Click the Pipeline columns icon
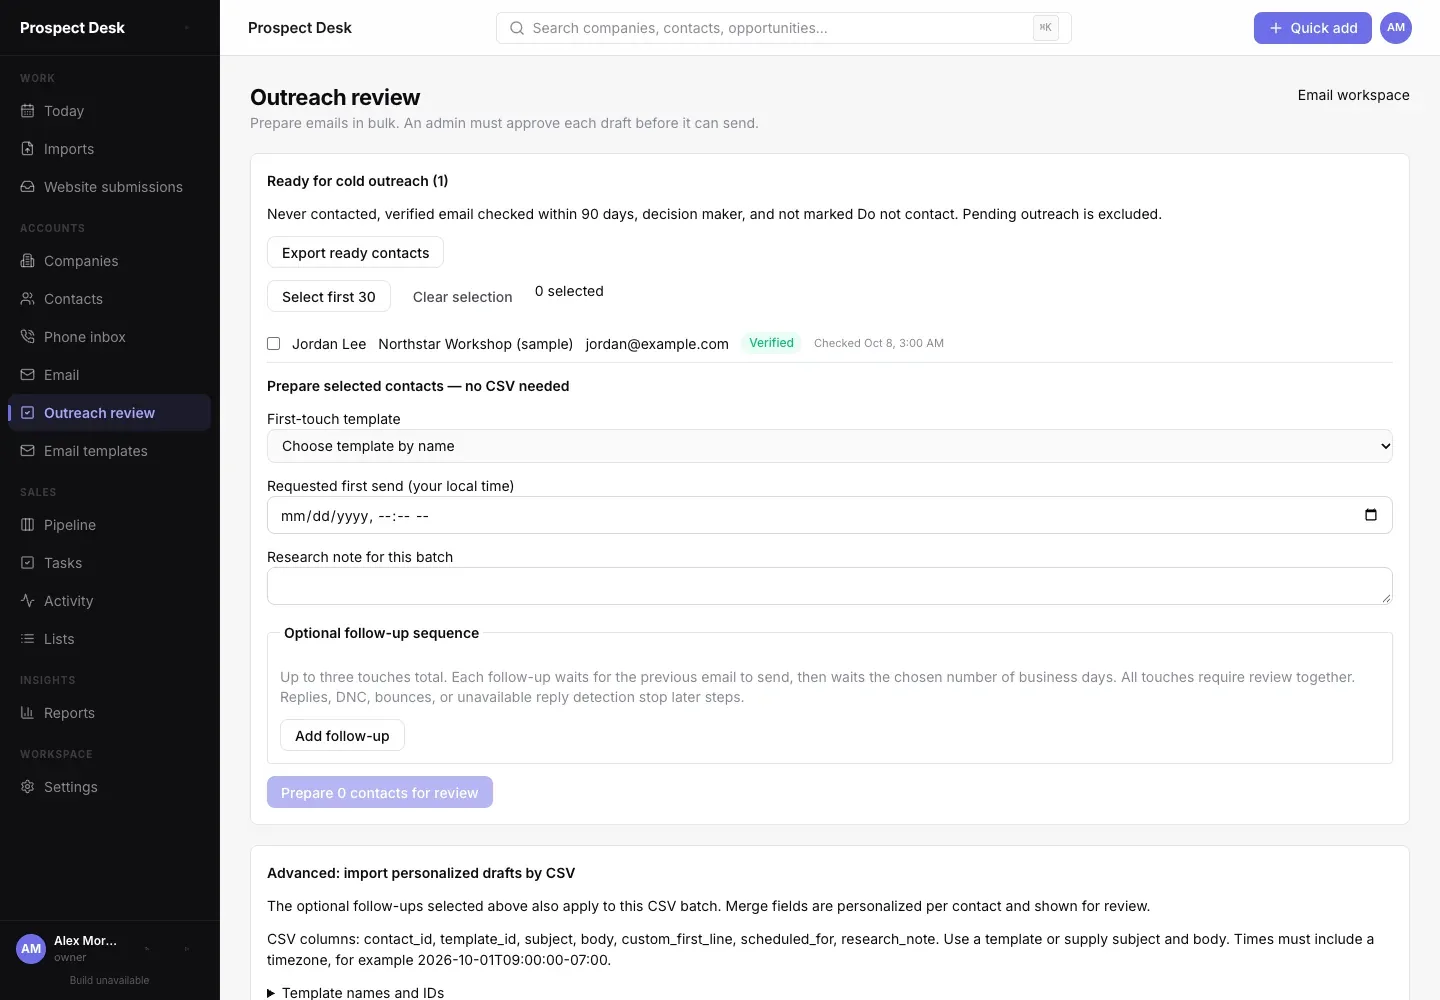Viewport: 1440px width, 1000px height. (28, 525)
